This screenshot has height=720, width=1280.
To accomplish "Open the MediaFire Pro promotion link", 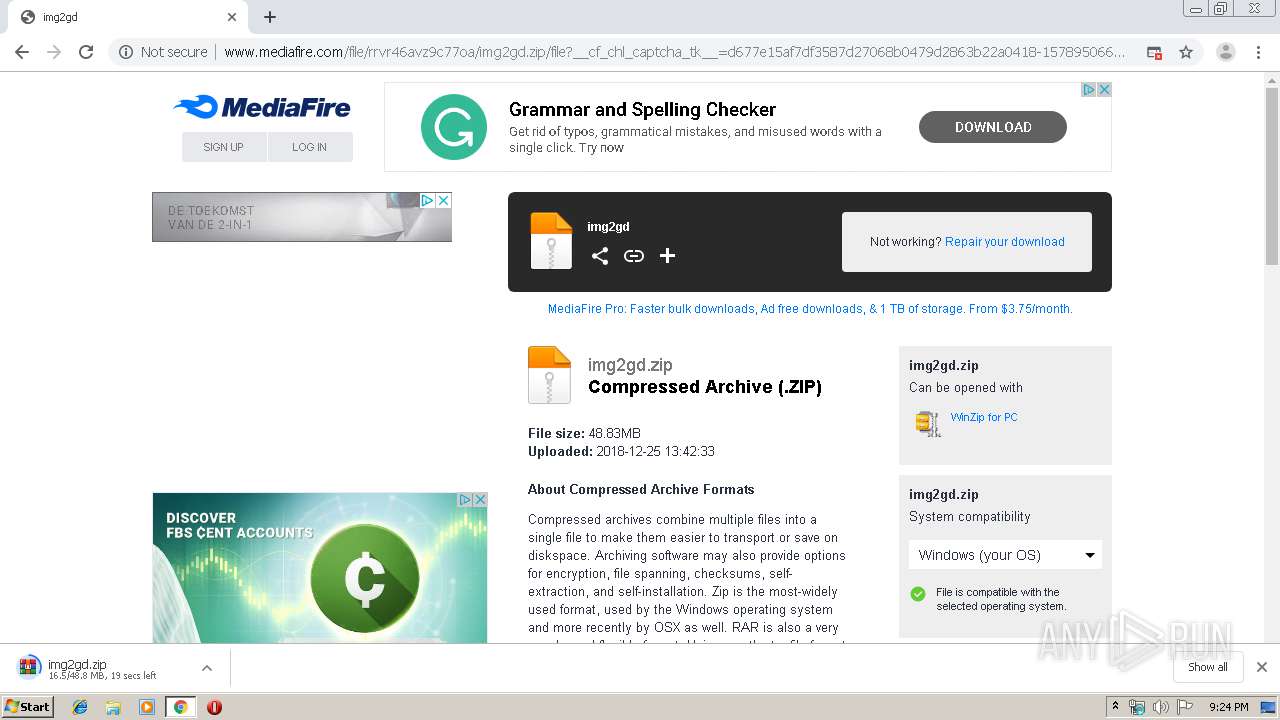I will (x=810, y=309).
